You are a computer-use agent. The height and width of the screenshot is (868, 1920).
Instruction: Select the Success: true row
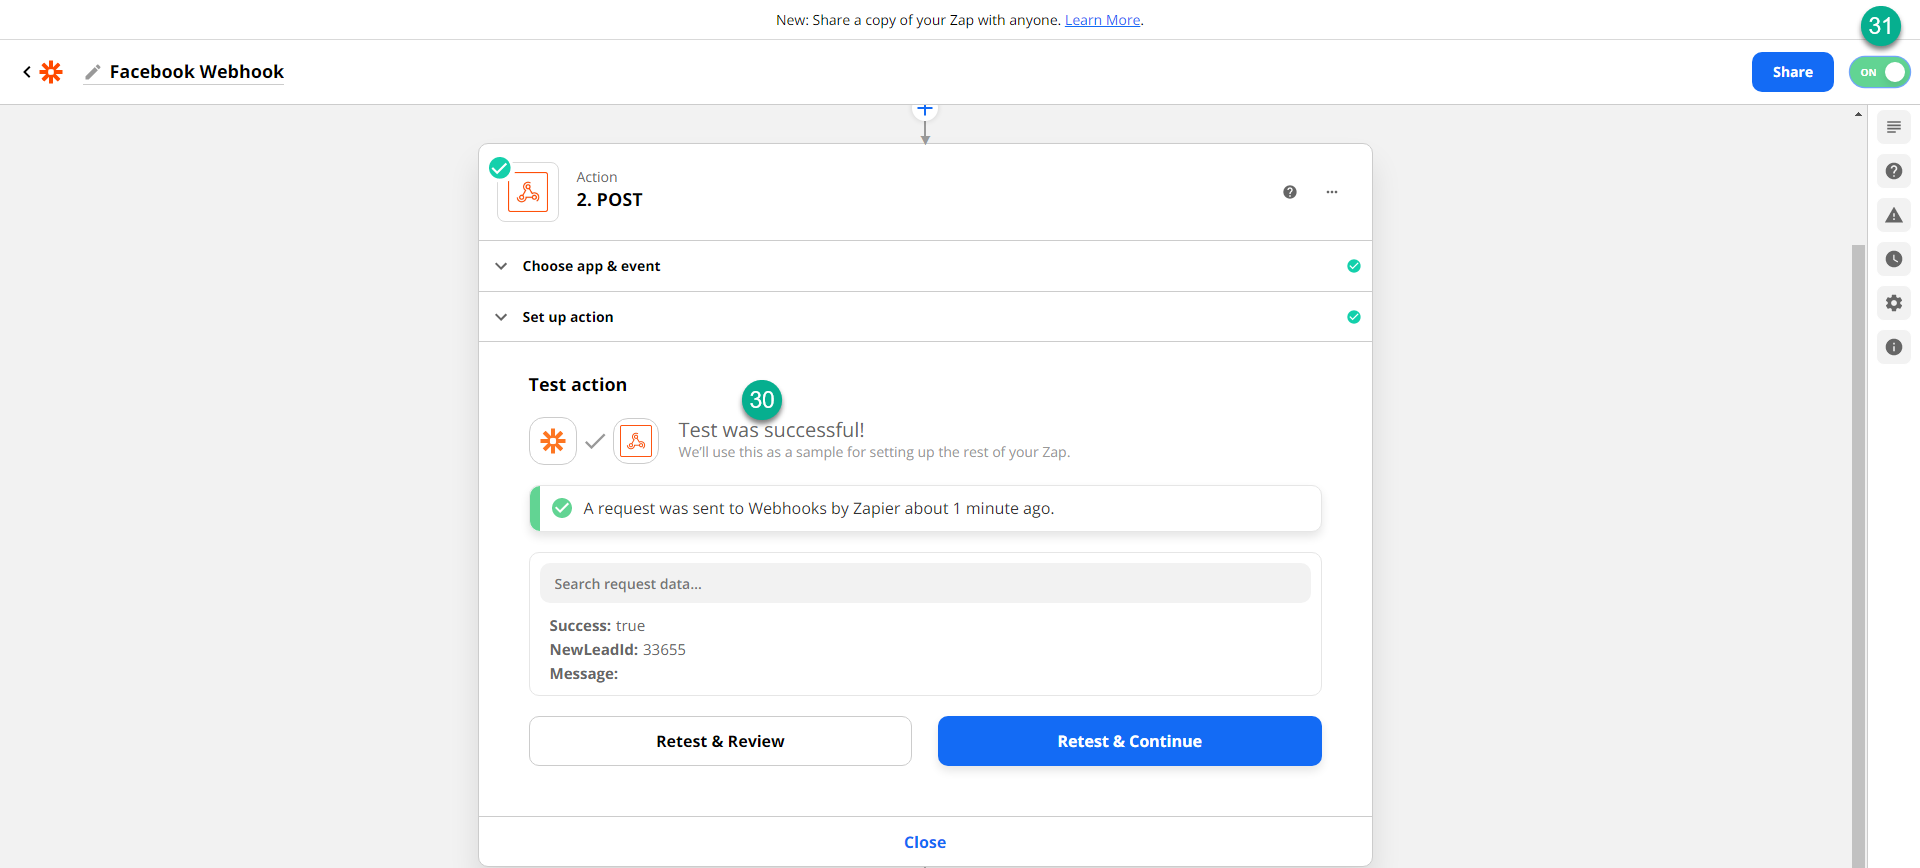point(597,626)
